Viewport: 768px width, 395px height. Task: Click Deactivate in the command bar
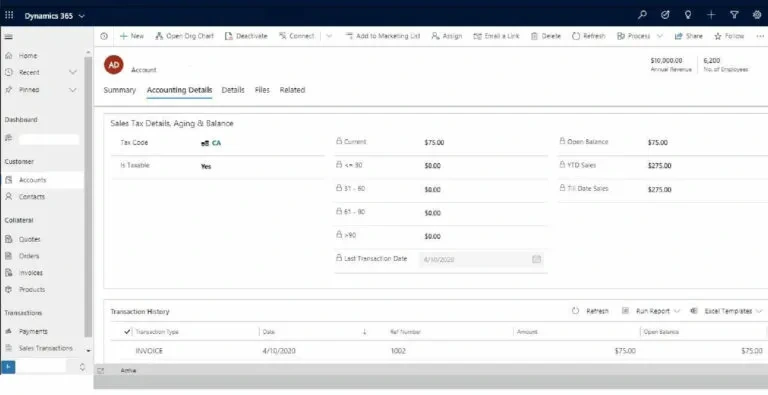[x=246, y=36]
